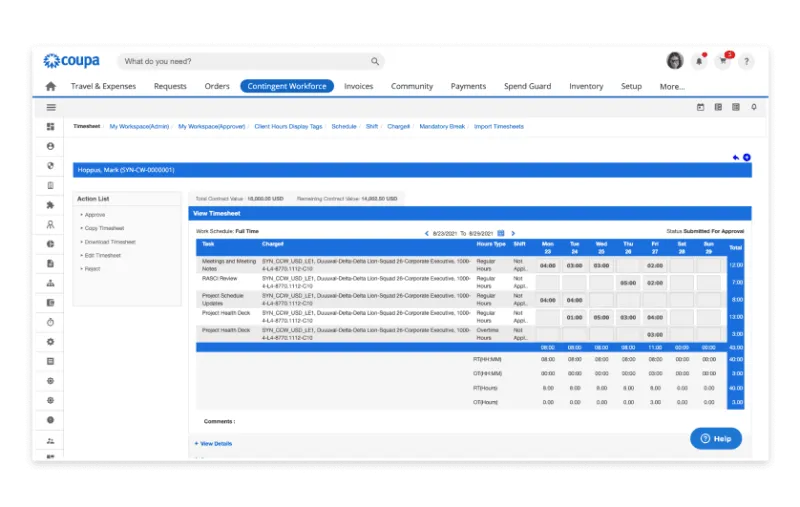
Task: Open the date range calendar picker
Action: pyautogui.click(x=501, y=233)
